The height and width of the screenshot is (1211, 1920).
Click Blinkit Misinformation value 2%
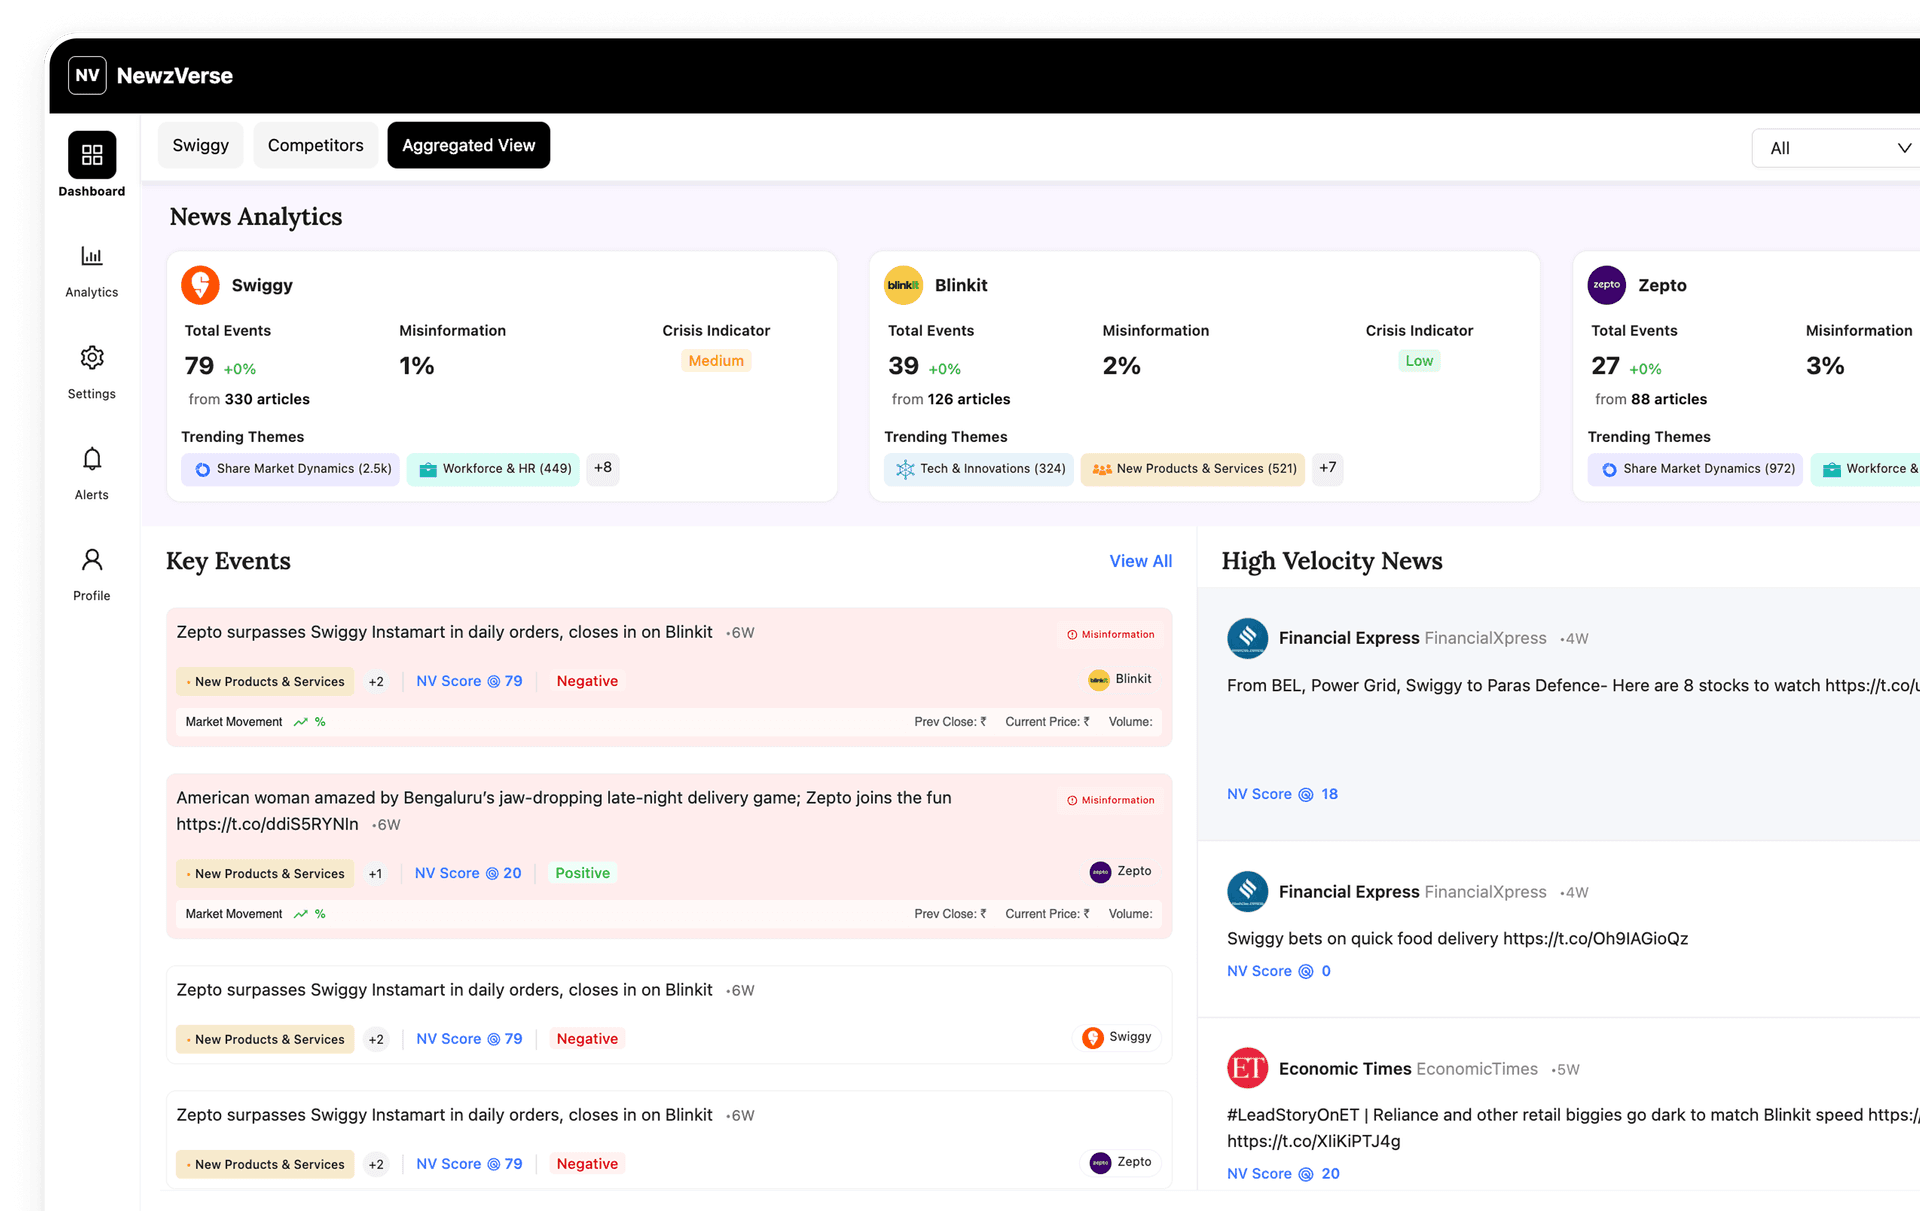point(1121,366)
